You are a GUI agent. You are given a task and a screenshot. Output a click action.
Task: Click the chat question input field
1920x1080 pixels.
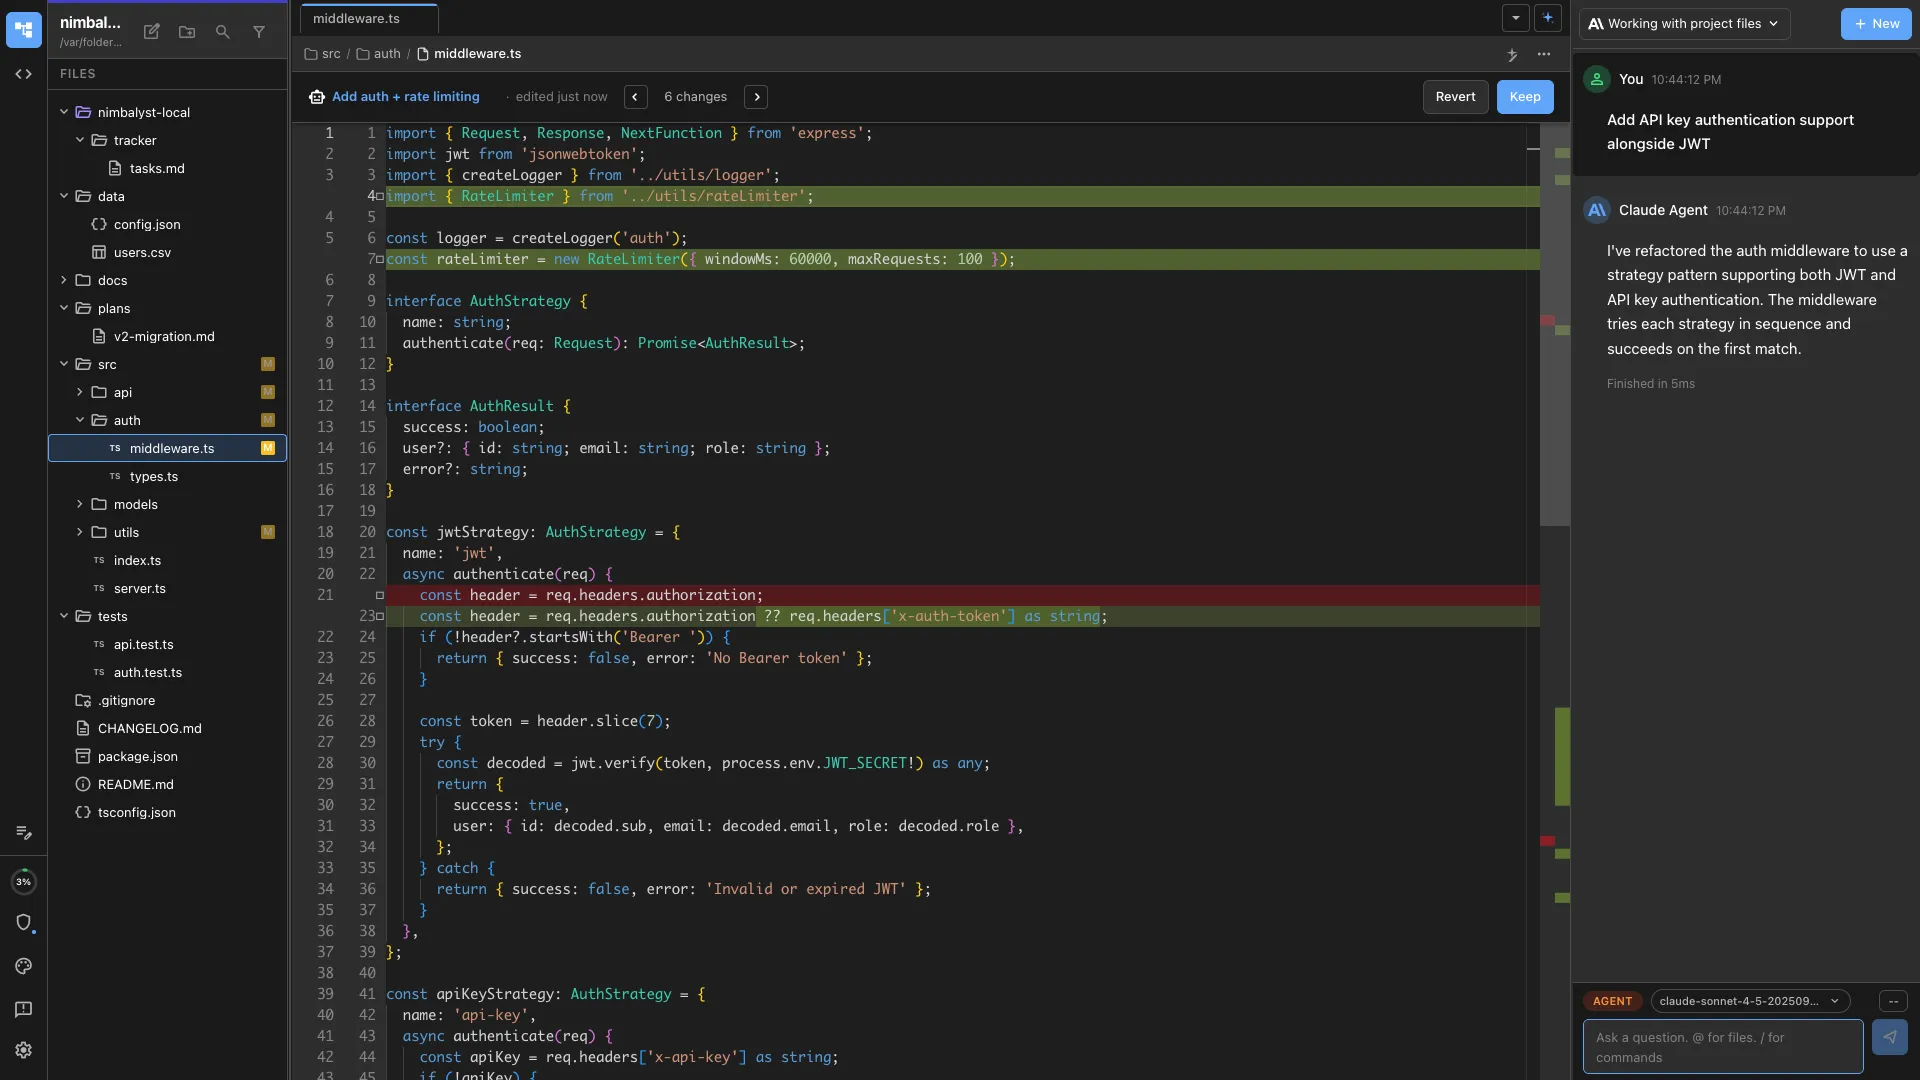pyautogui.click(x=1720, y=1046)
